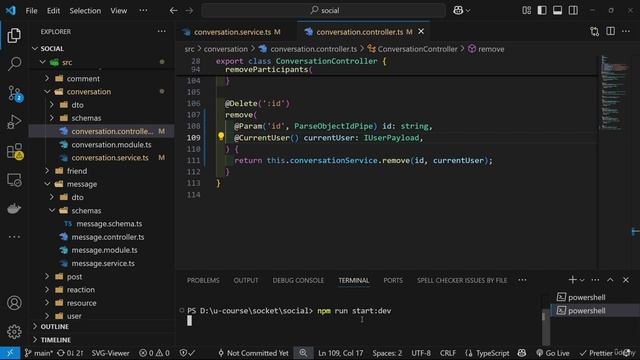Click the Copilot icon in title bar
The height and width of the screenshot is (360, 640).
[458, 11]
